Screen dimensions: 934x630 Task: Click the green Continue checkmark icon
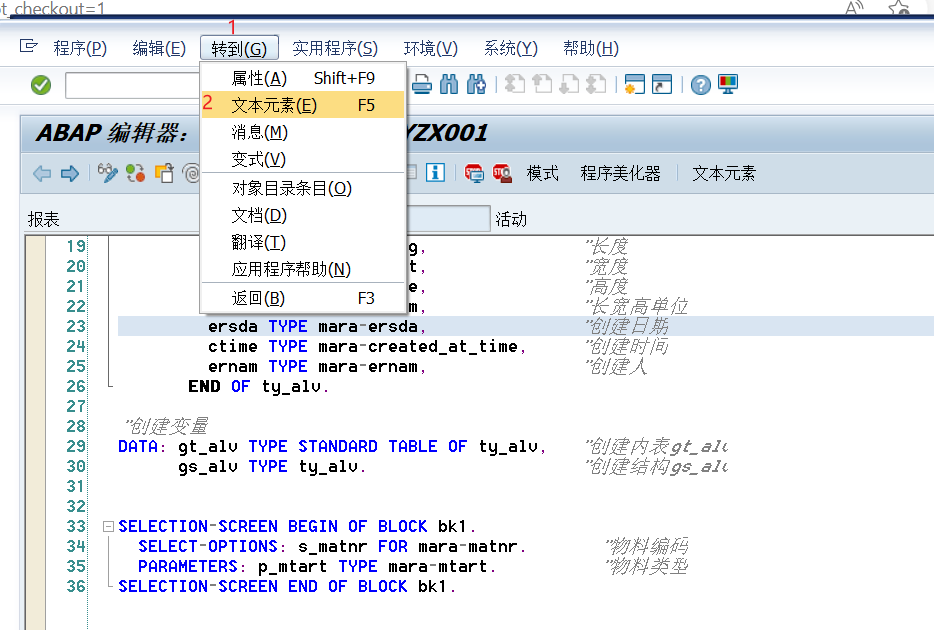pyautogui.click(x=40, y=85)
